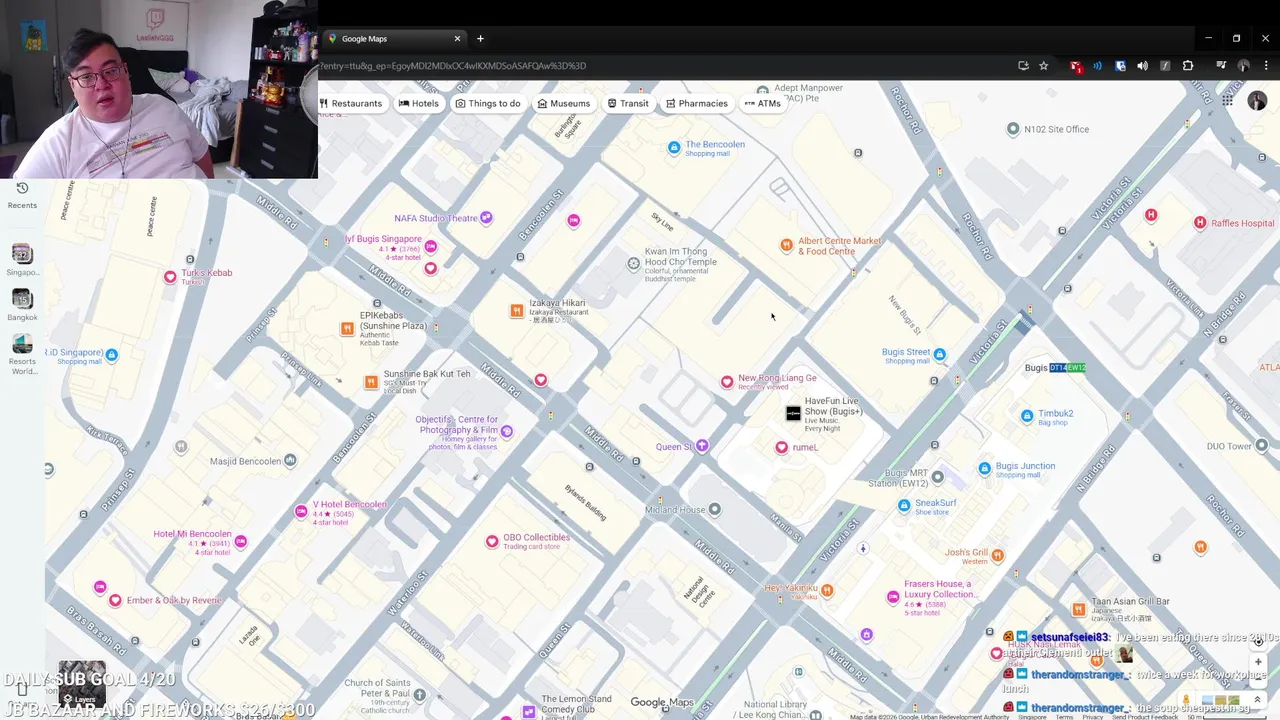
Task: Click the New Rong Liang Ge pin
Action: [727, 382]
